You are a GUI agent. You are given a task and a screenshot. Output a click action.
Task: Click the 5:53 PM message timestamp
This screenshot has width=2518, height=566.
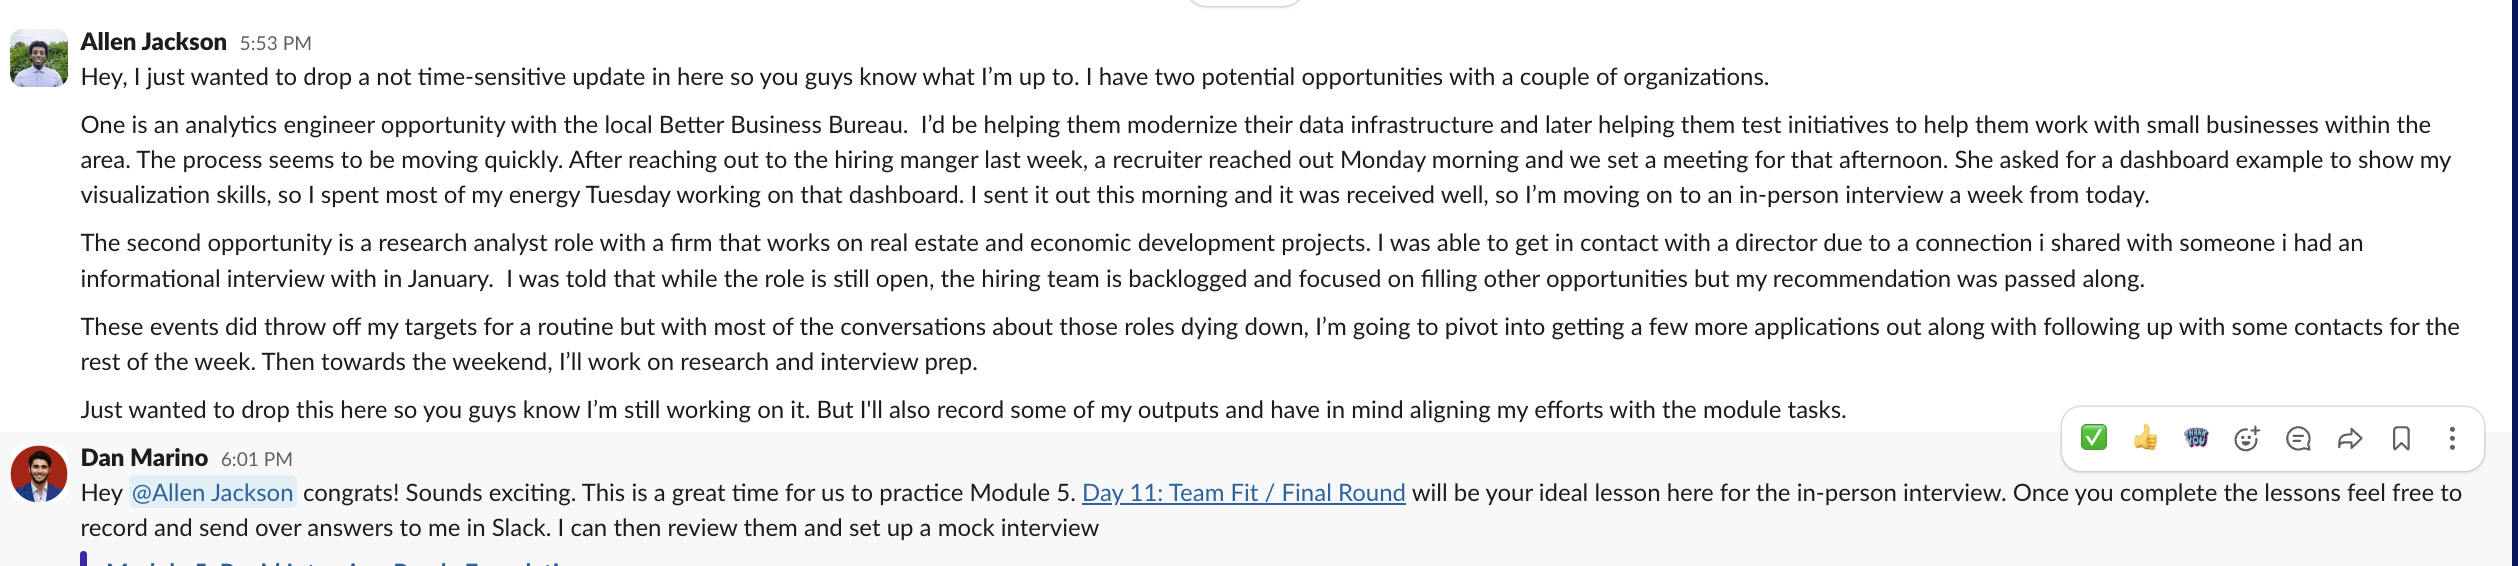[275, 43]
